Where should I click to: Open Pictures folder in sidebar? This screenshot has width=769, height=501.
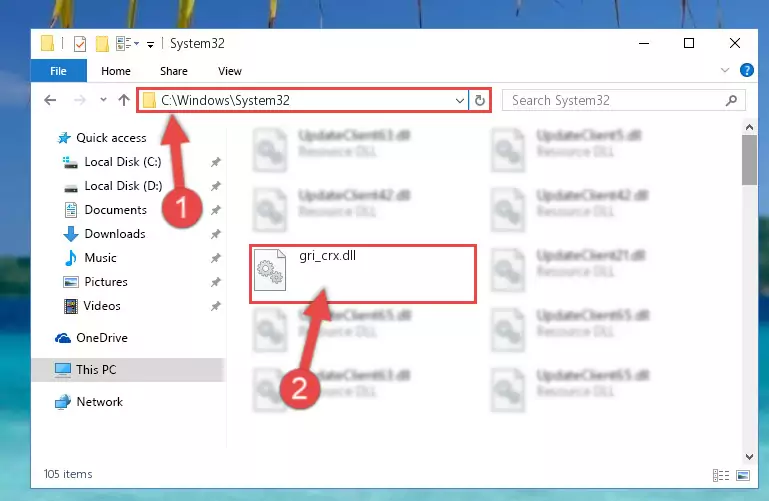(x=105, y=282)
